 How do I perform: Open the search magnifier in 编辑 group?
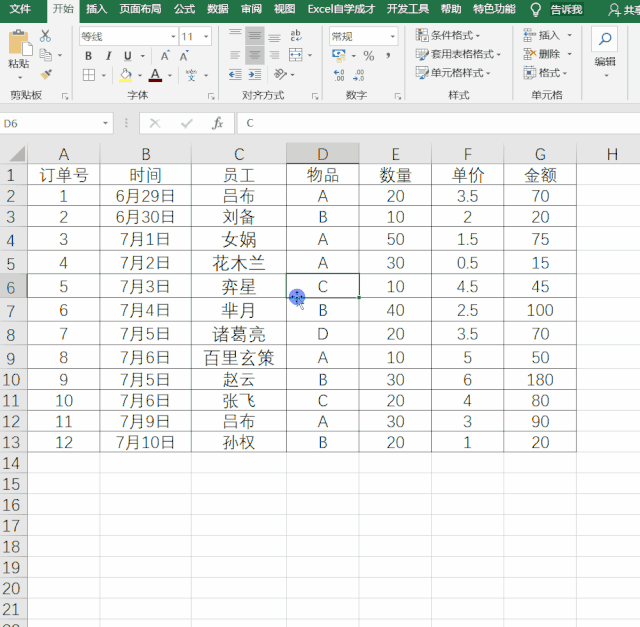[604, 40]
